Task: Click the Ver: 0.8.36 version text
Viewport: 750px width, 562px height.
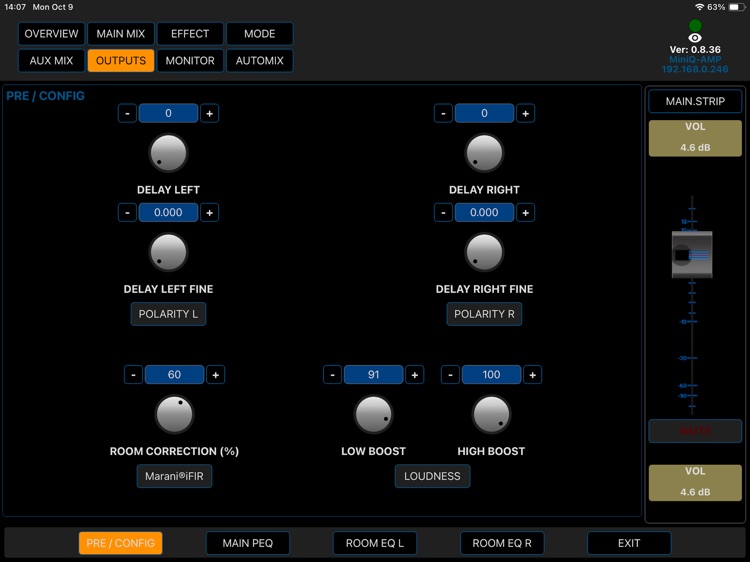Action: (x=695, y=50)
